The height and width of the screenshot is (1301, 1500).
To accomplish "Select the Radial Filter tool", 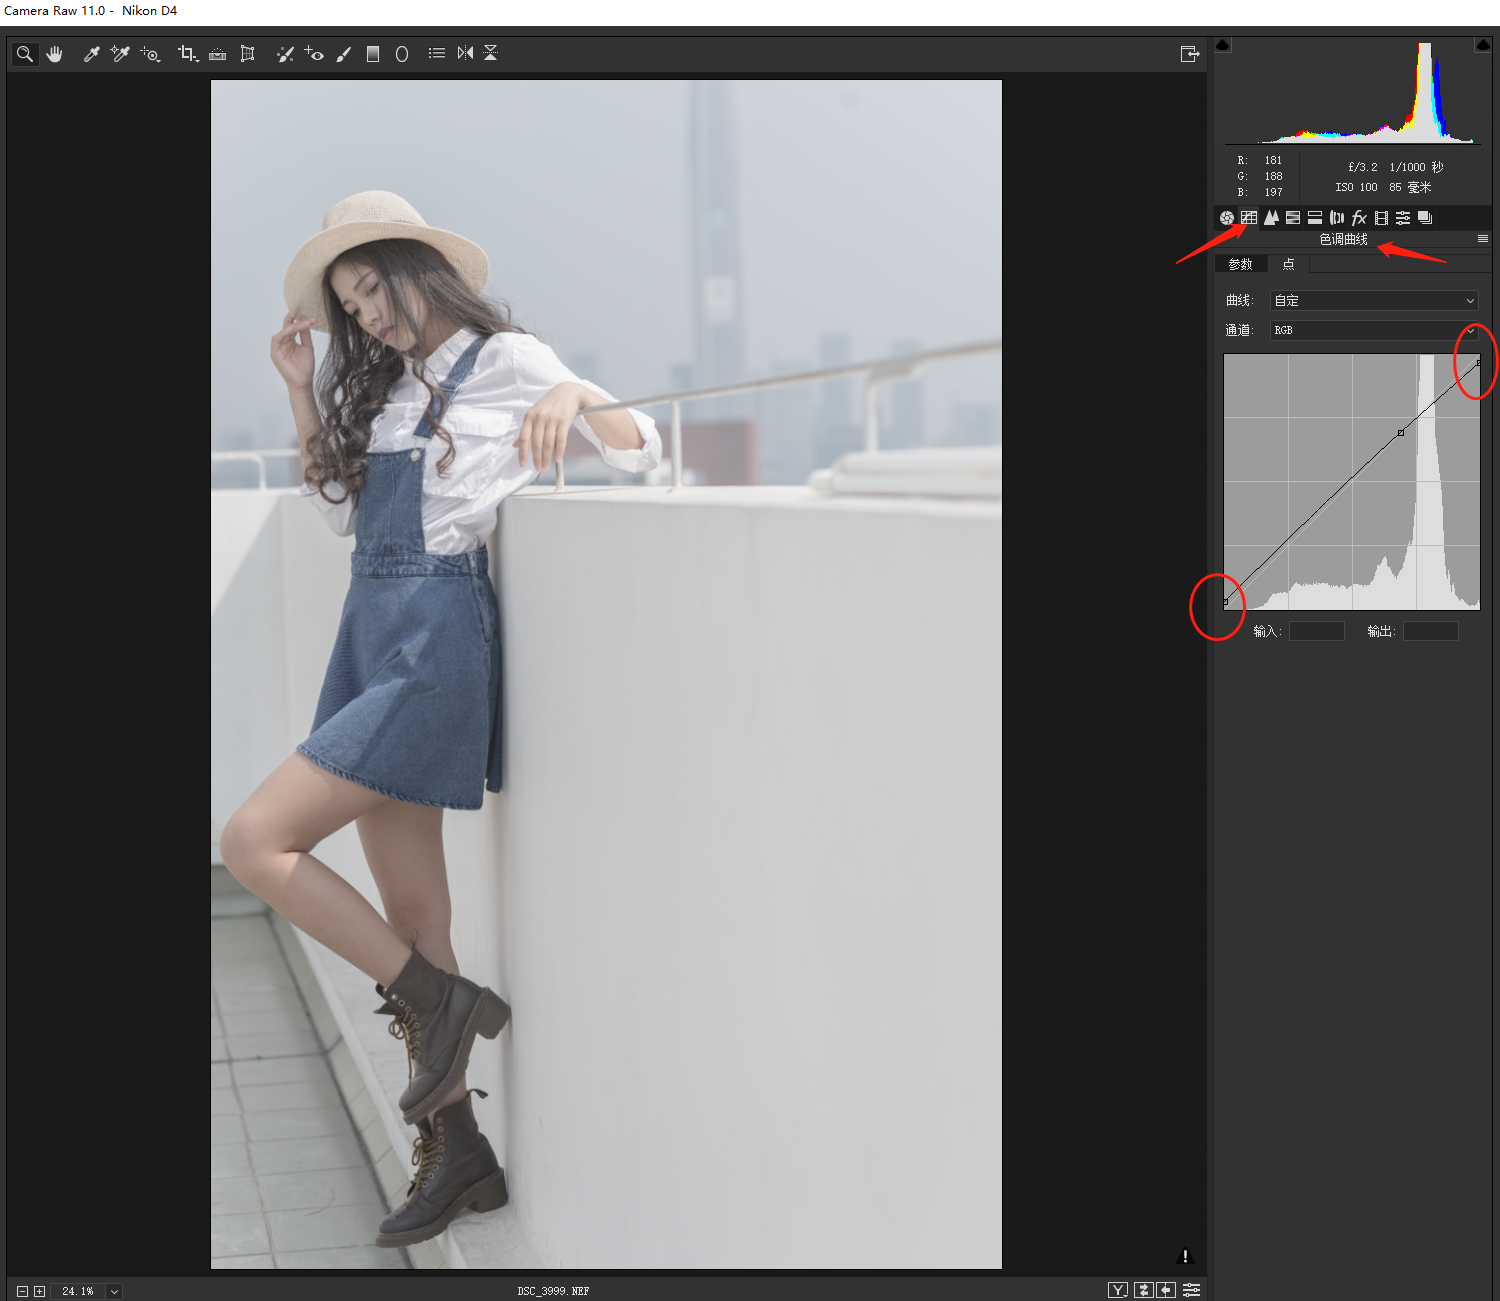I will pyautogui.click(x=402, y=54).
